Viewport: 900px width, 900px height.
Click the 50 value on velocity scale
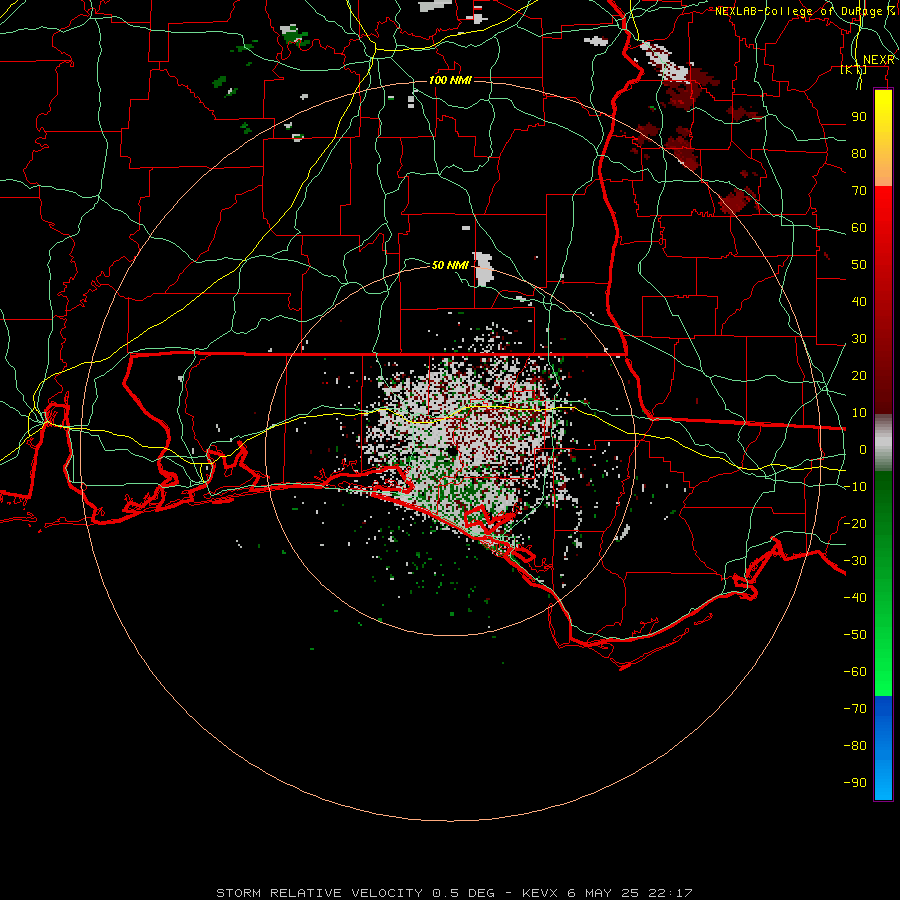859,265
